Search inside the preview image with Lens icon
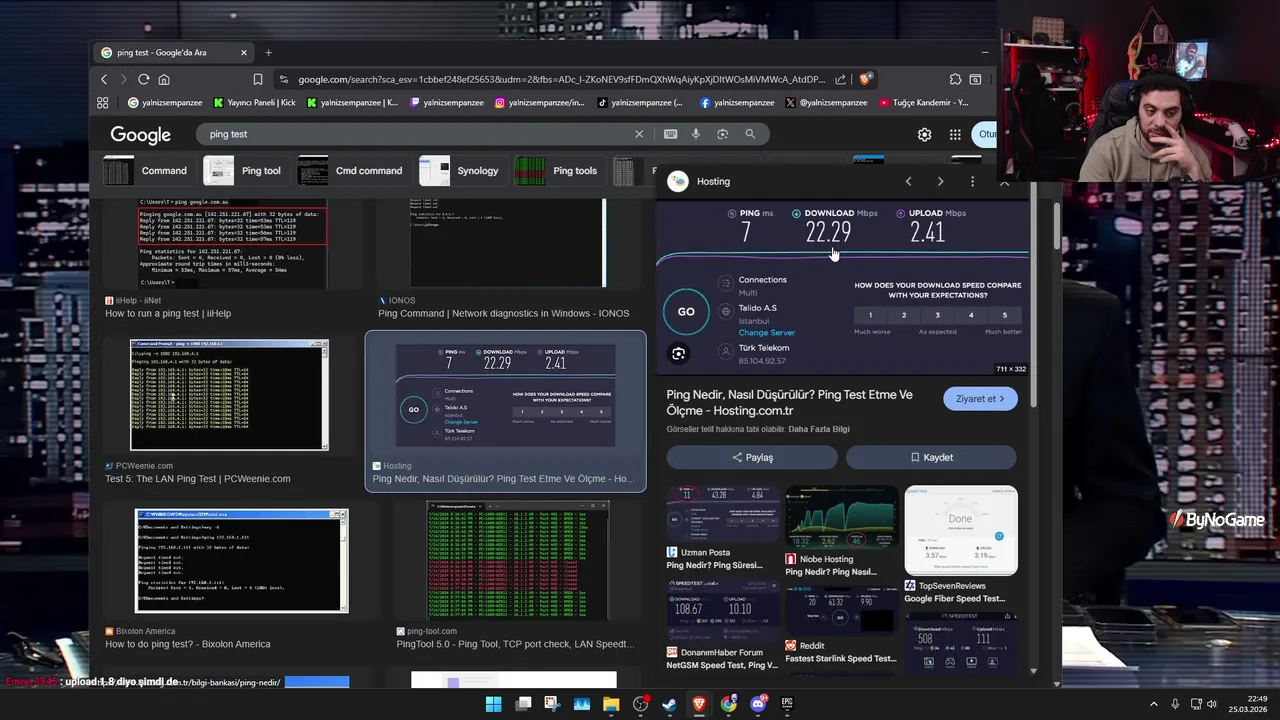 point(679,353)
